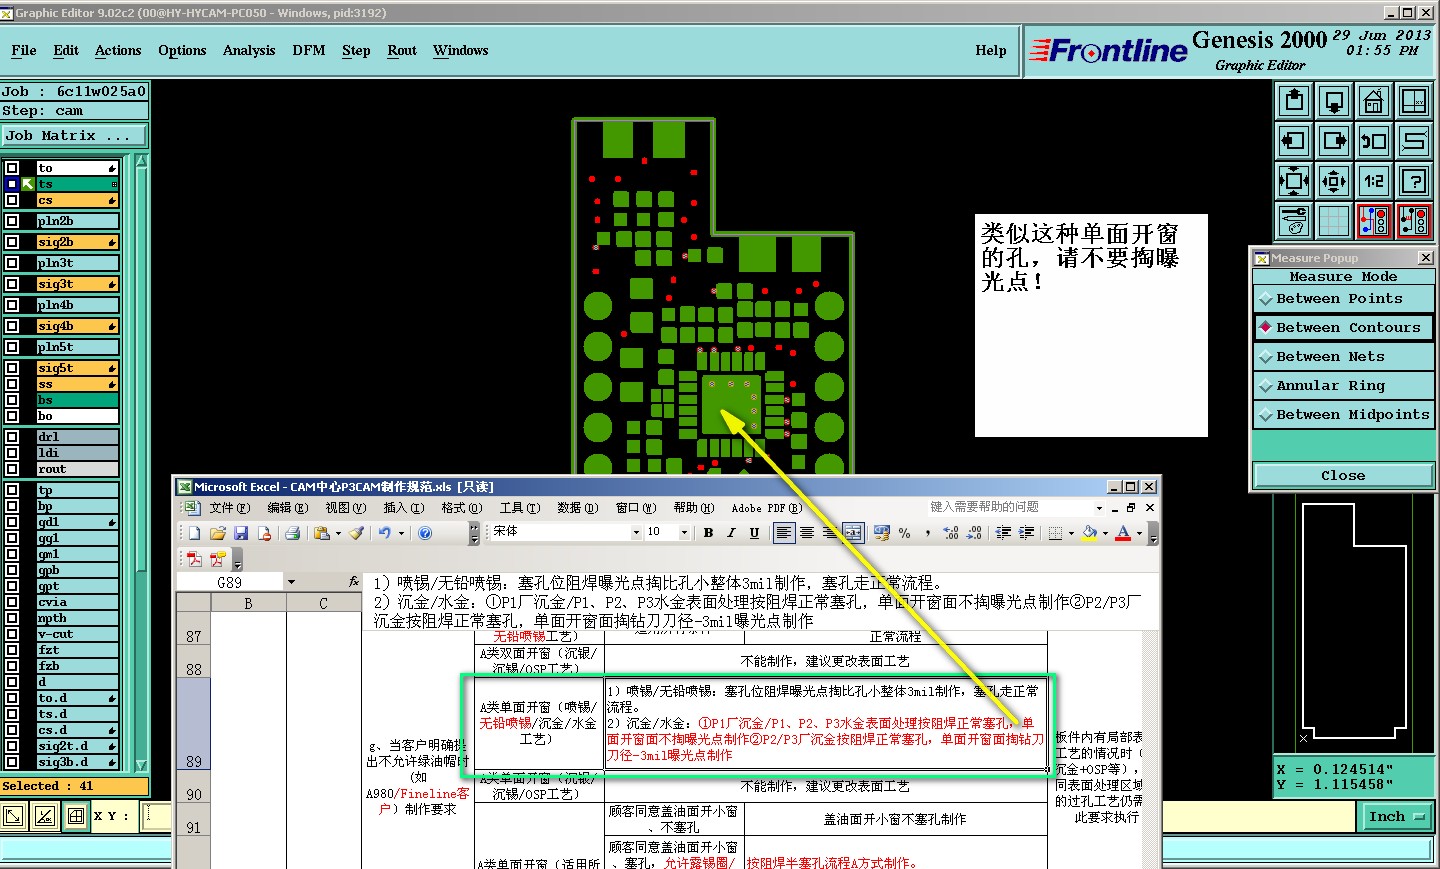Open Excel borders dropdown arrow

pos(1071,533)
